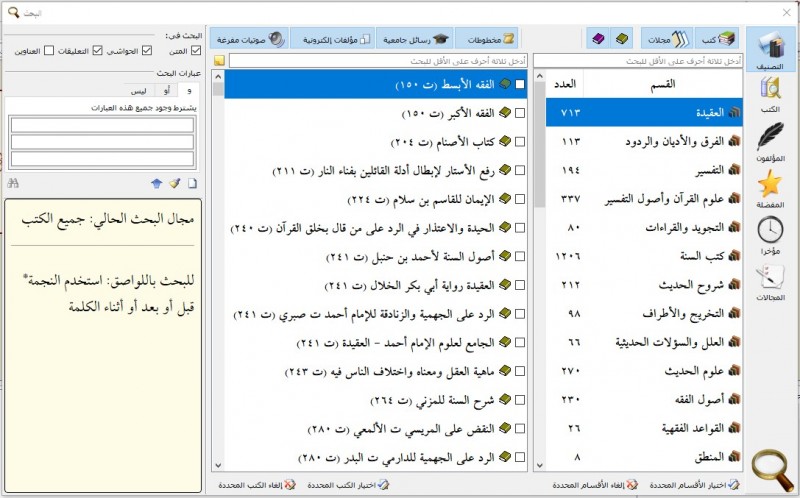Select علوم القرآن وأصول التفسير category
Screen dimensions: 800x498
[644, 198]
